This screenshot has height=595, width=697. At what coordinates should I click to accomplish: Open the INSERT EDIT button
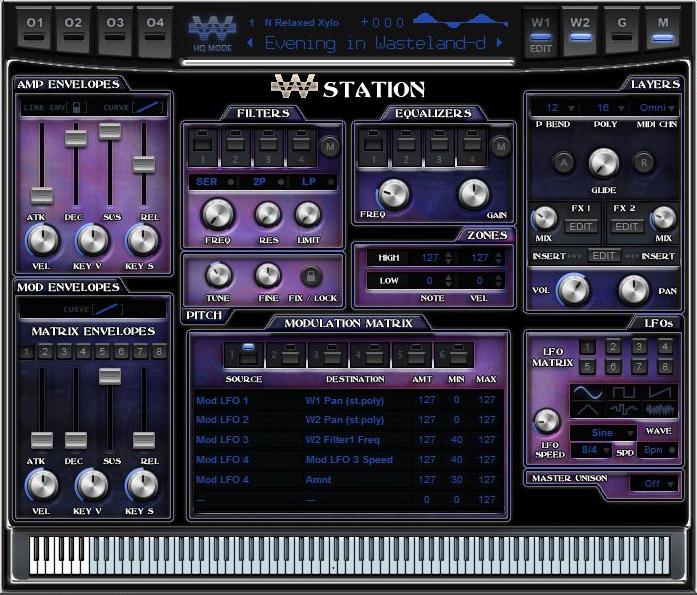[x=603, y=256]
